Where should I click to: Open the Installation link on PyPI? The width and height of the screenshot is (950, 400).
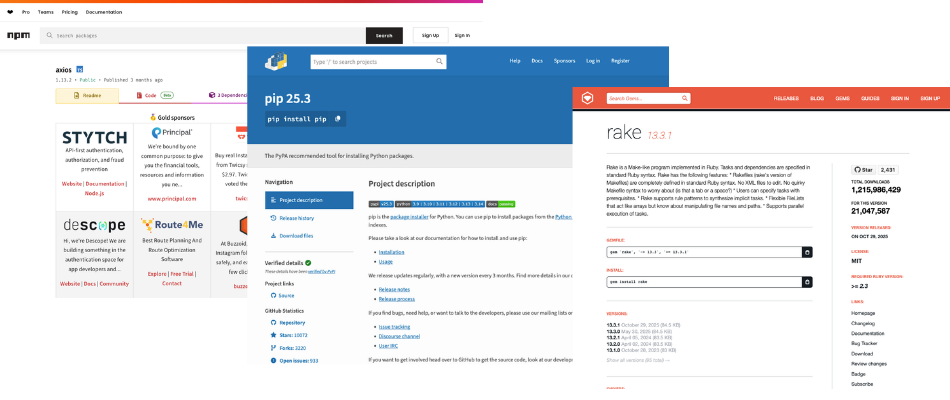click(x=391, y=252)
